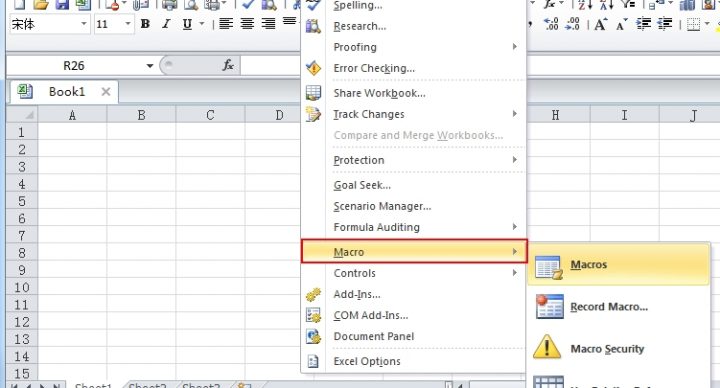Expand the Protection submenu
The height and width of the screenshot is (388, 720).
[413, 160]
